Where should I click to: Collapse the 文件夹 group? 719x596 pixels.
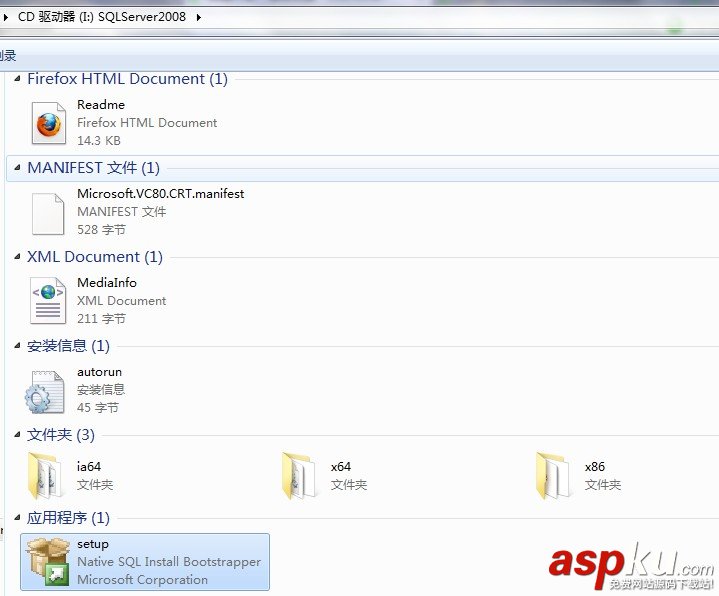coord(17,435)
